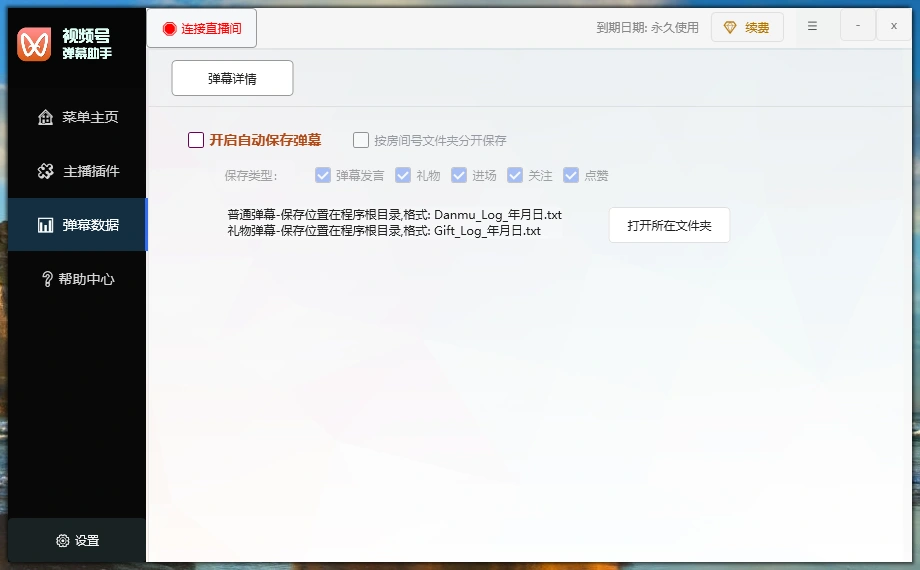This screenshot has height=570, width=920.
Task: Click the question mark icon beside 帮助中心
Action: (x=46, y=280)
